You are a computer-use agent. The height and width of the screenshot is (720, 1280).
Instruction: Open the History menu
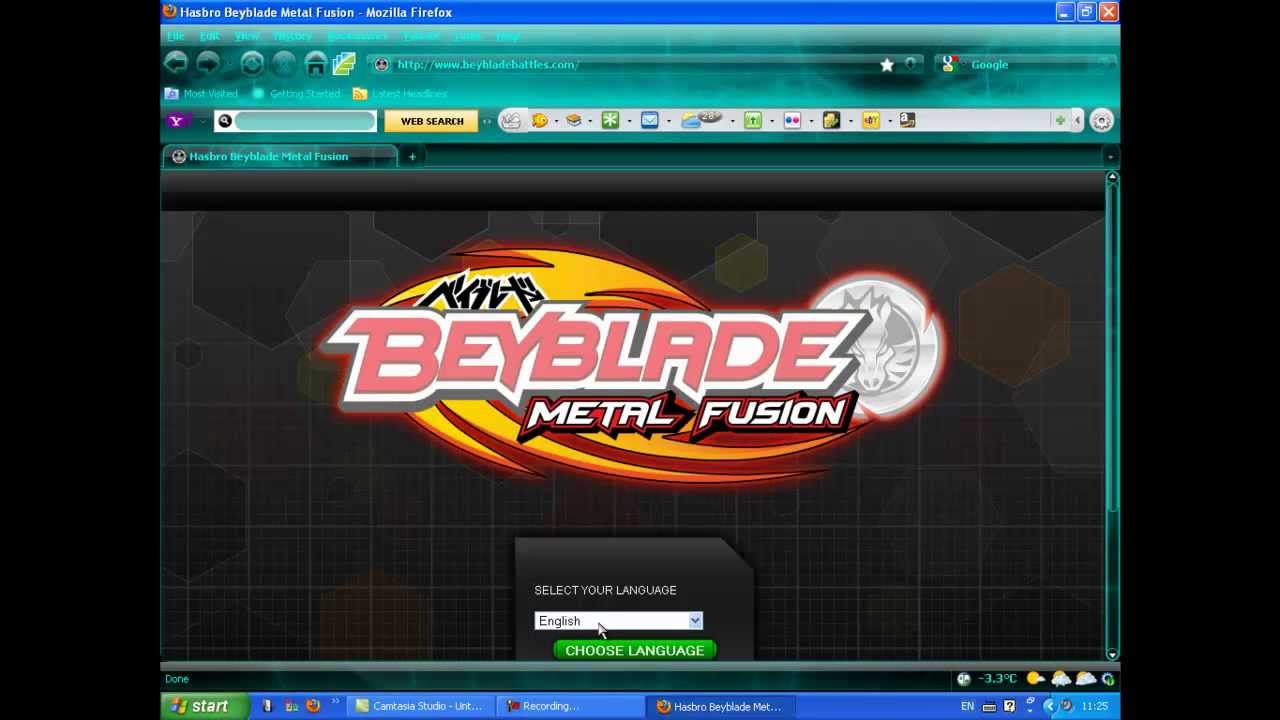point(293,36)
